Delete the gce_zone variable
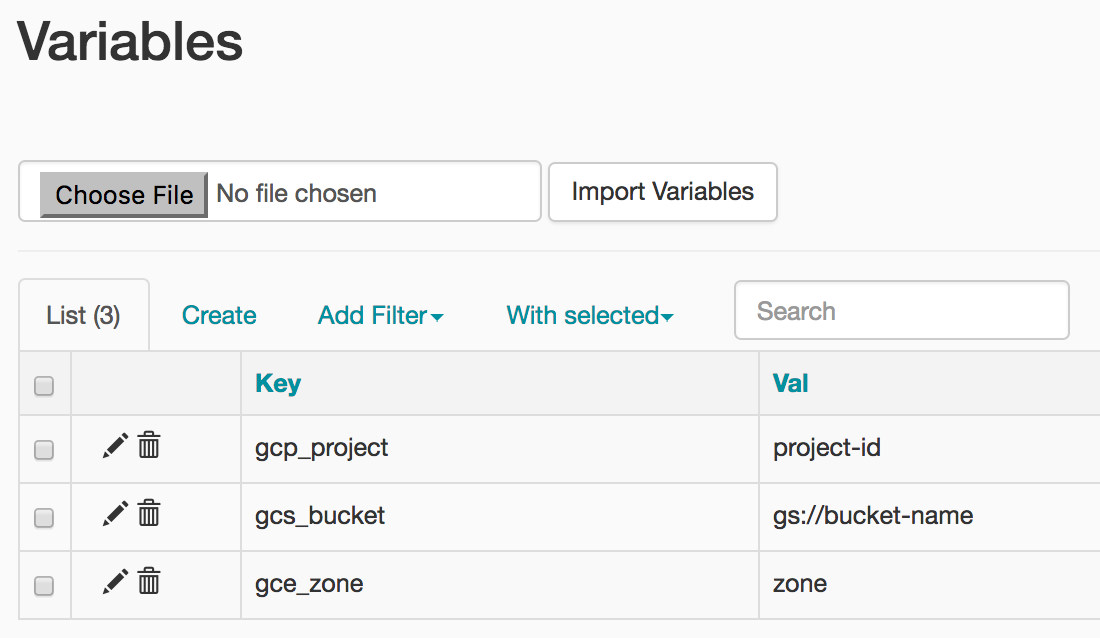 [147, 581]
